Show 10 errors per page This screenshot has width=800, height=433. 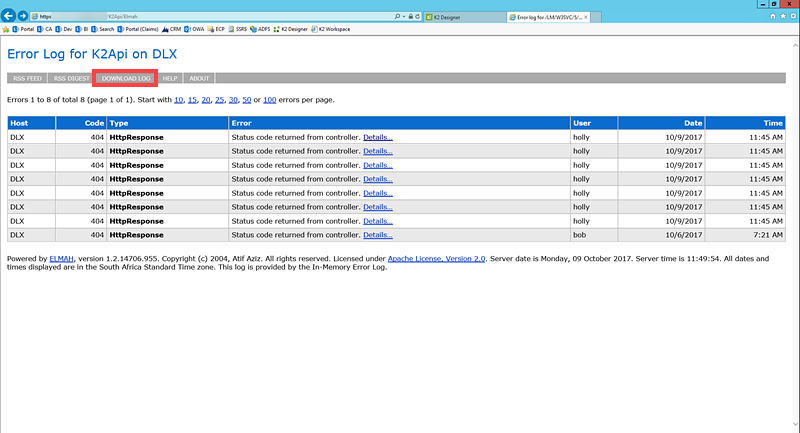[x=179, y=100]
